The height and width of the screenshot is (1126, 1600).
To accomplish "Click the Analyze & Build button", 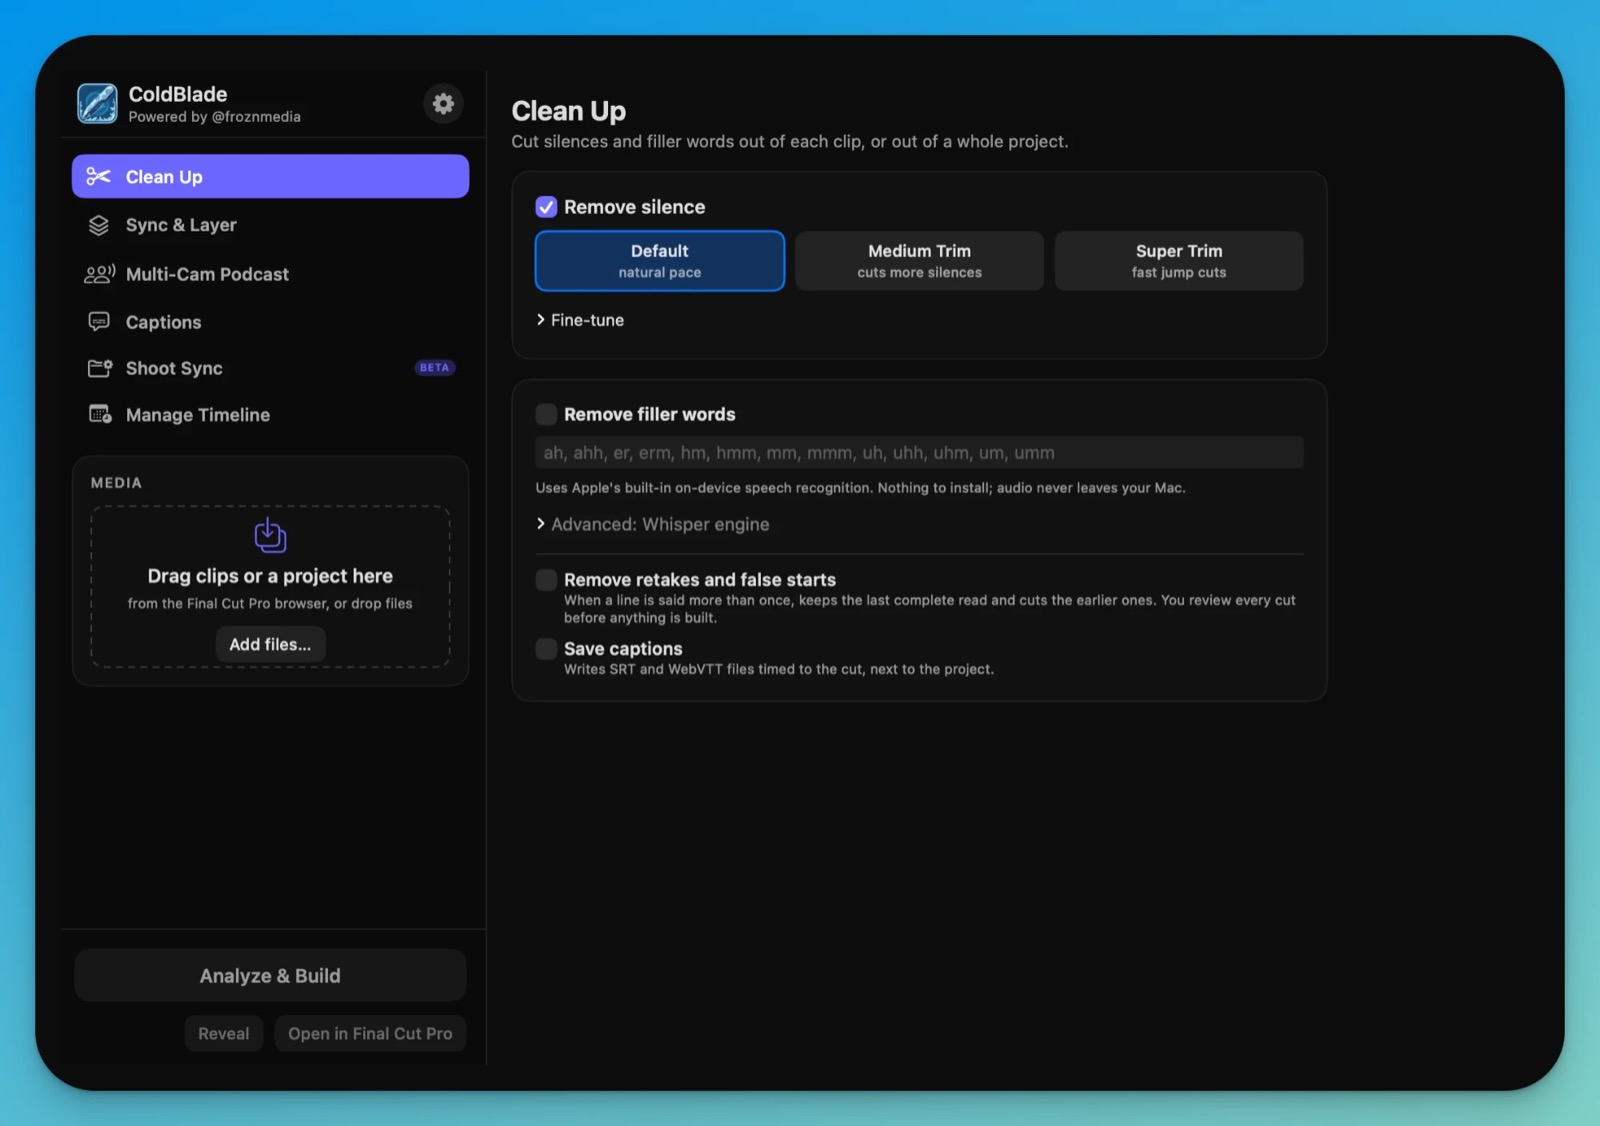I will pos(270,976).
